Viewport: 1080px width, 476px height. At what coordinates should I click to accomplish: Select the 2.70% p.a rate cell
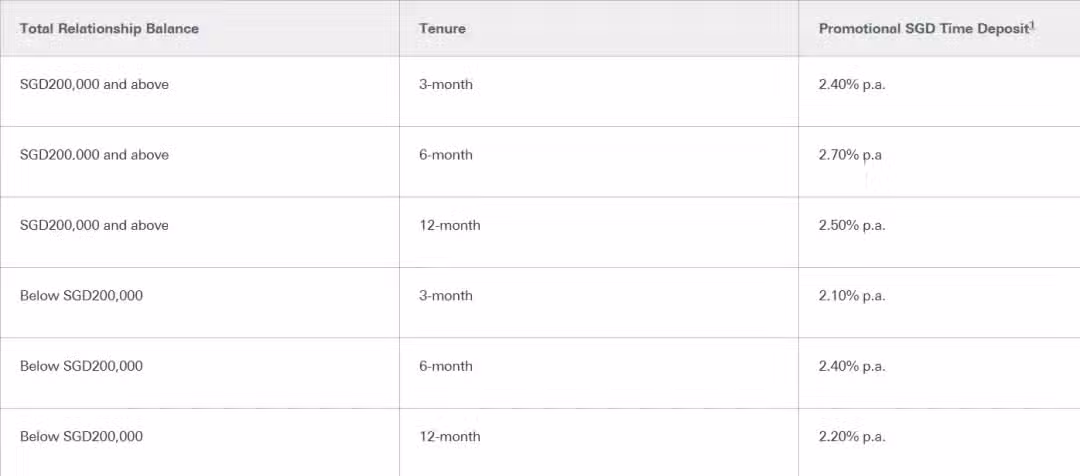tap(850, 155)
